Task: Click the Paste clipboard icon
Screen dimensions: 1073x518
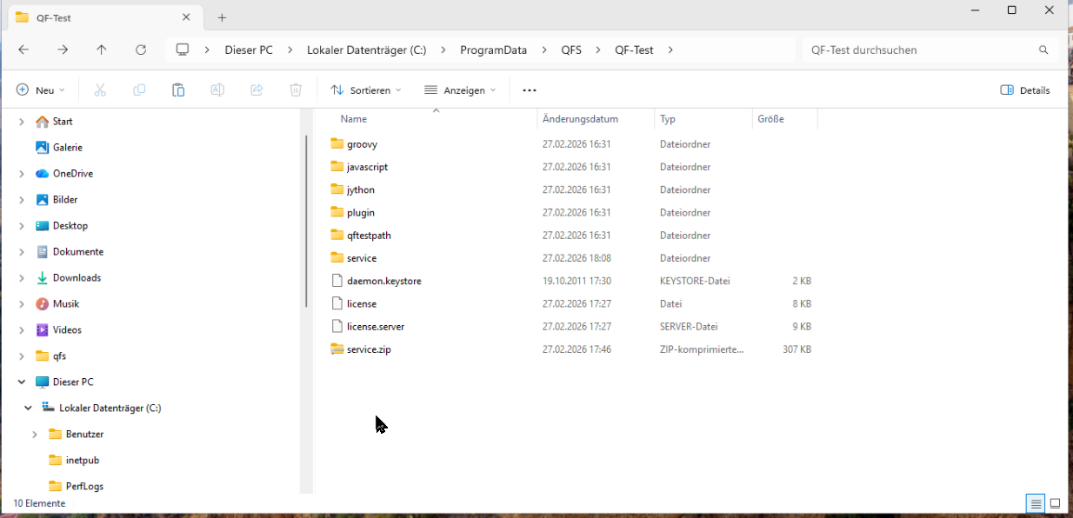Action: pyautogui.click(x=178, y=90)
